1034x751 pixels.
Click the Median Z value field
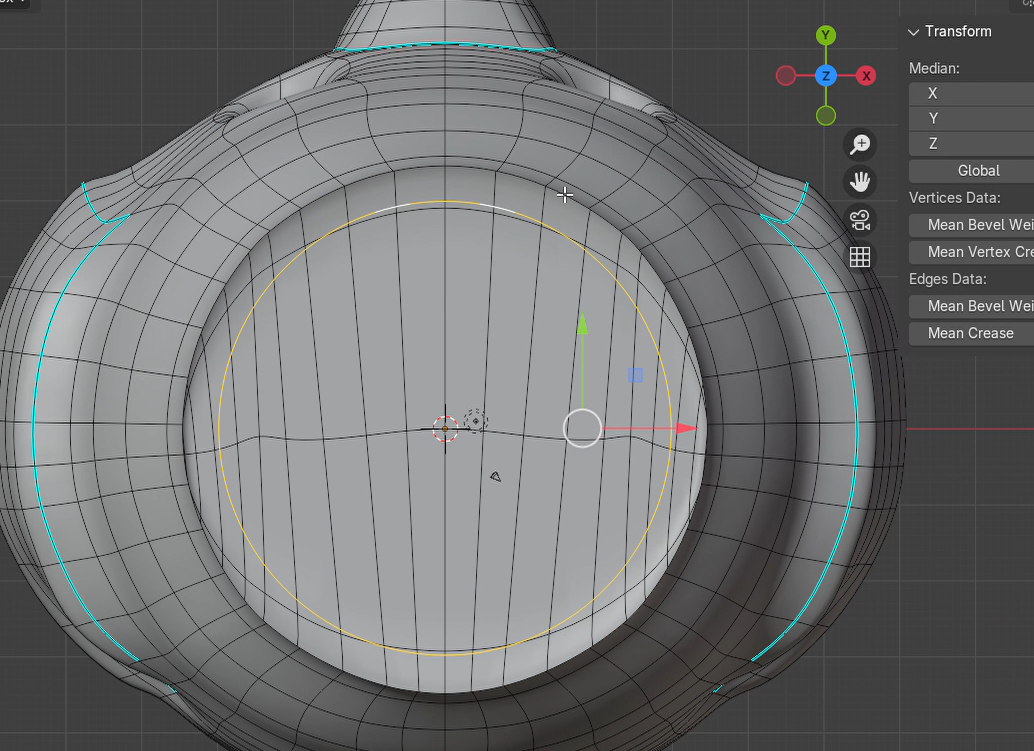point(971,144)
